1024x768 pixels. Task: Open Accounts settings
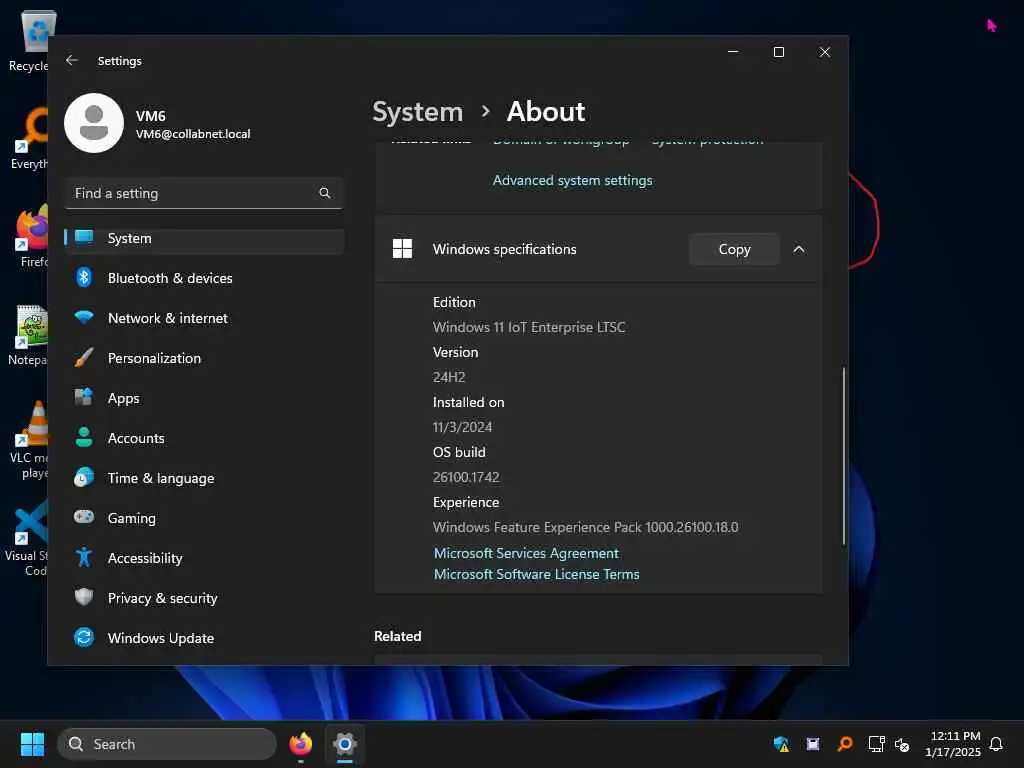(x=204, y=438)
